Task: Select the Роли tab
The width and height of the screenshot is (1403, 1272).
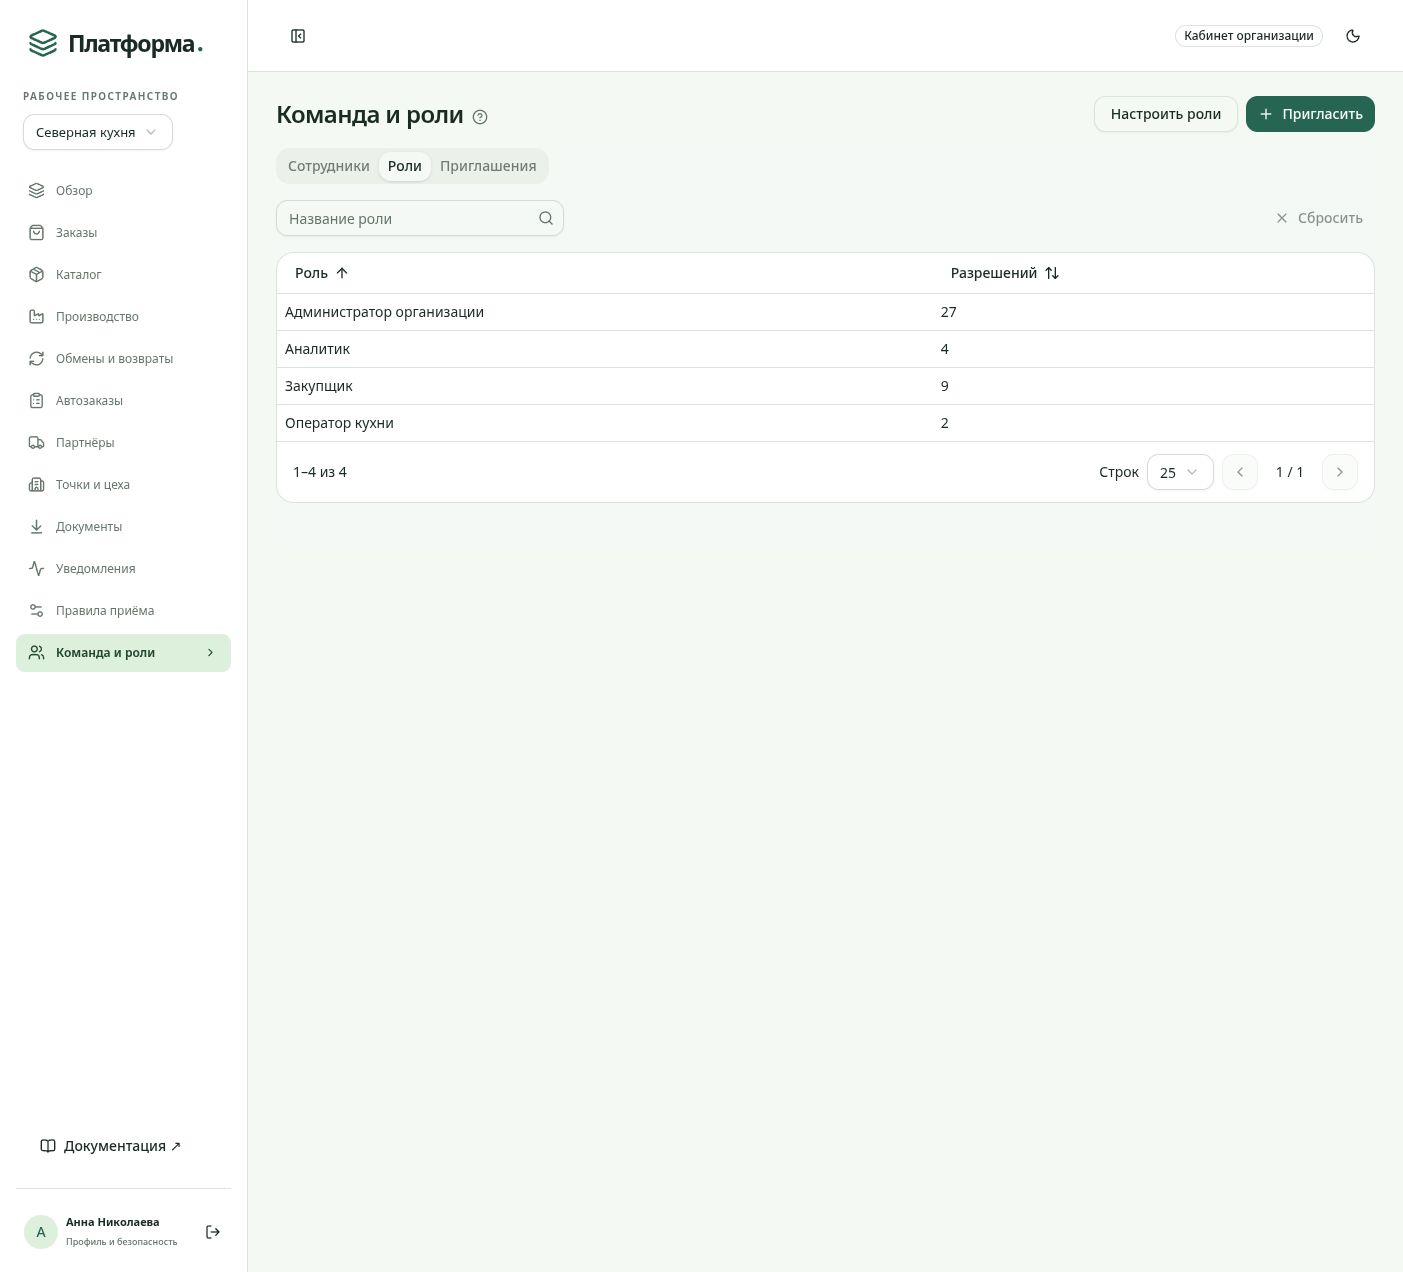Action: (405, 166)
